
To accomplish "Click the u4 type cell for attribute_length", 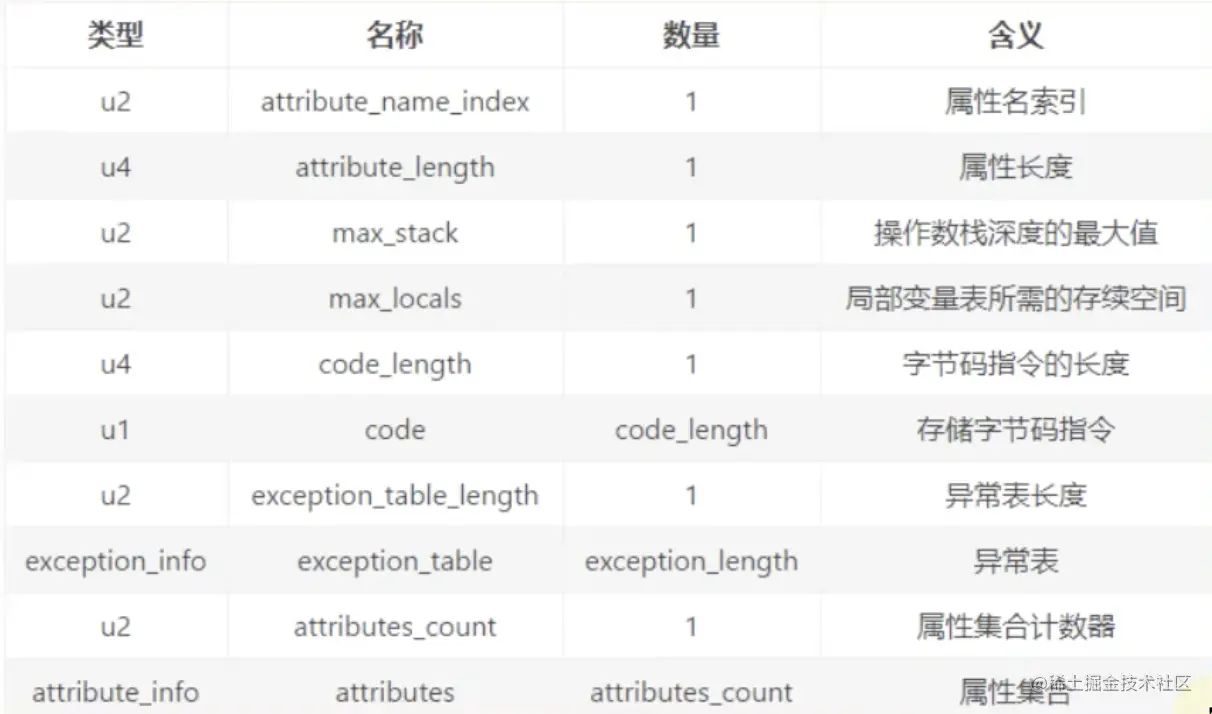I will pos(116,168).
